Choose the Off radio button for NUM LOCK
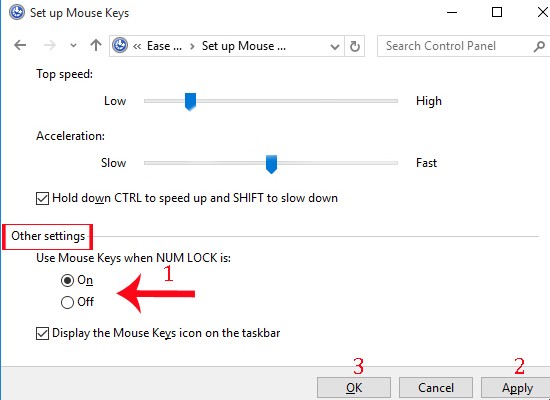This screenshot has height=400, width=550. coord(67,302)
